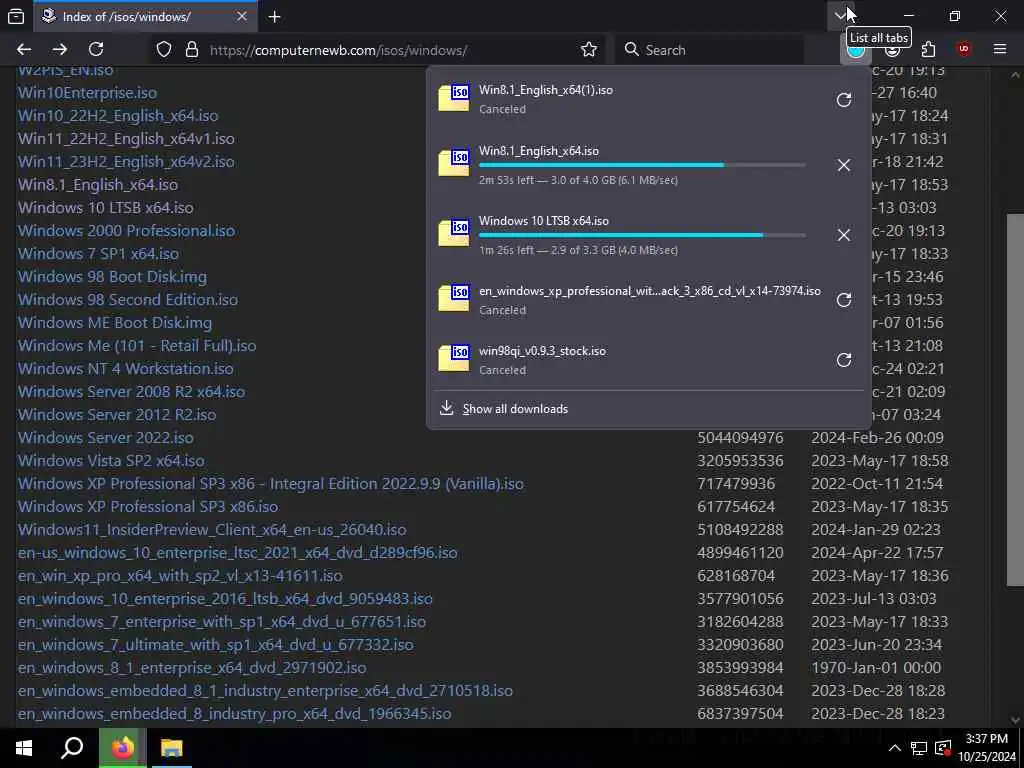Image resolution: width=1024 pixels, height=768 pixels.
Task: Open the Firefox application menu
Action: 1000,50
